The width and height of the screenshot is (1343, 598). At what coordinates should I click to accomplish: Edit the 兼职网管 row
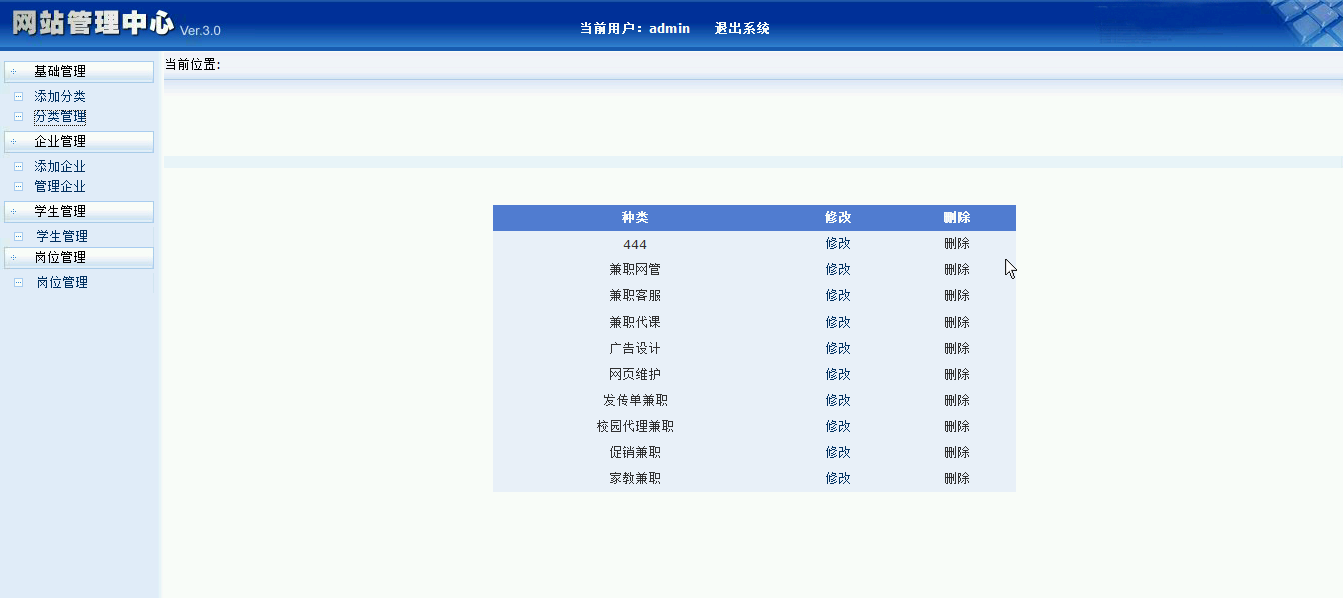click(x=838, y=269)
